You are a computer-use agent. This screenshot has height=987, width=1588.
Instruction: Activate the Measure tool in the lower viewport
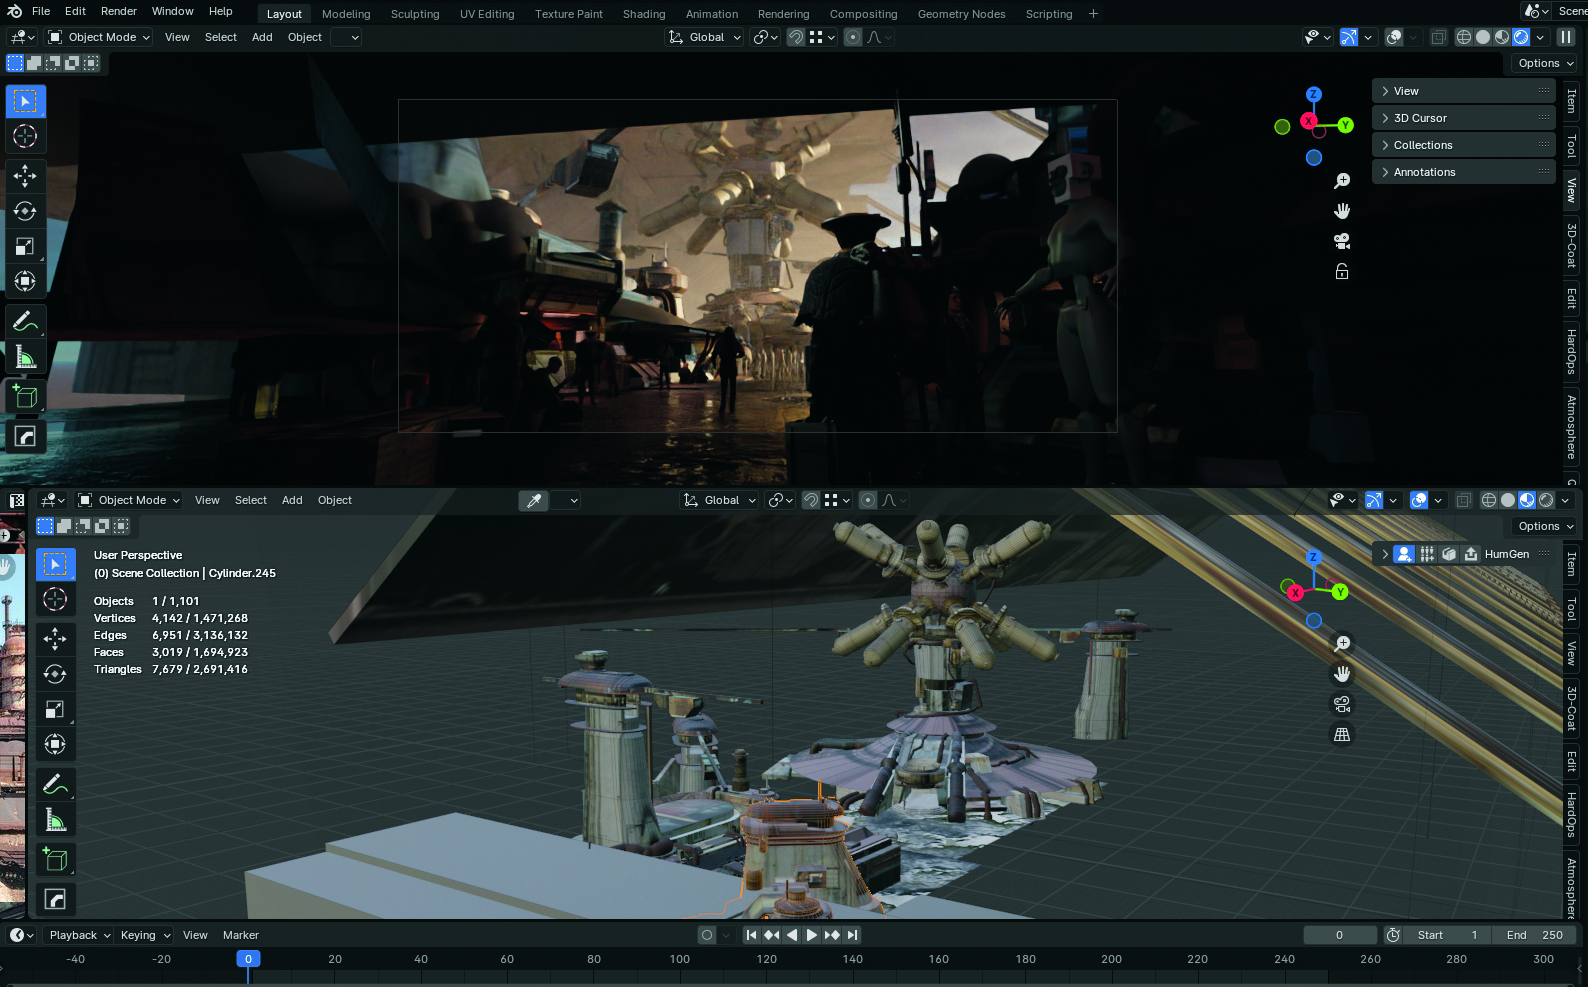click(55, 820)
